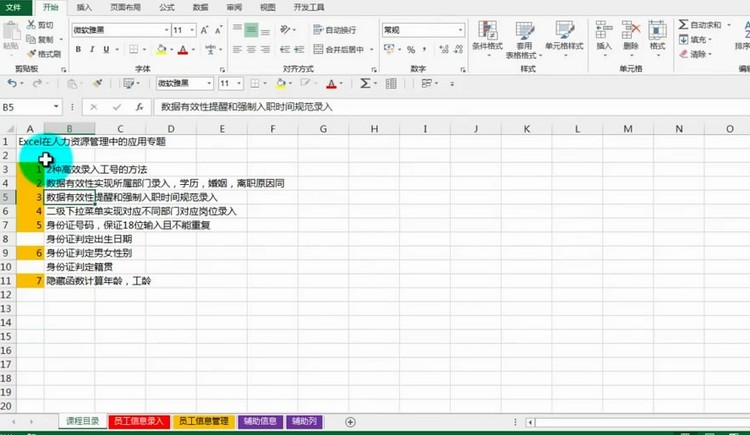Open ribbon font name dropdown
Screen dimensions: 750x435
(x=166, y=30)
